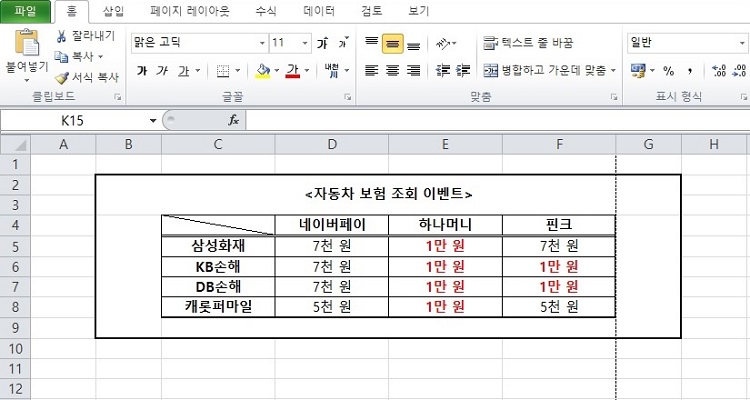
Task: Open the 파일 (File) tab
Action: coord(25,11)
